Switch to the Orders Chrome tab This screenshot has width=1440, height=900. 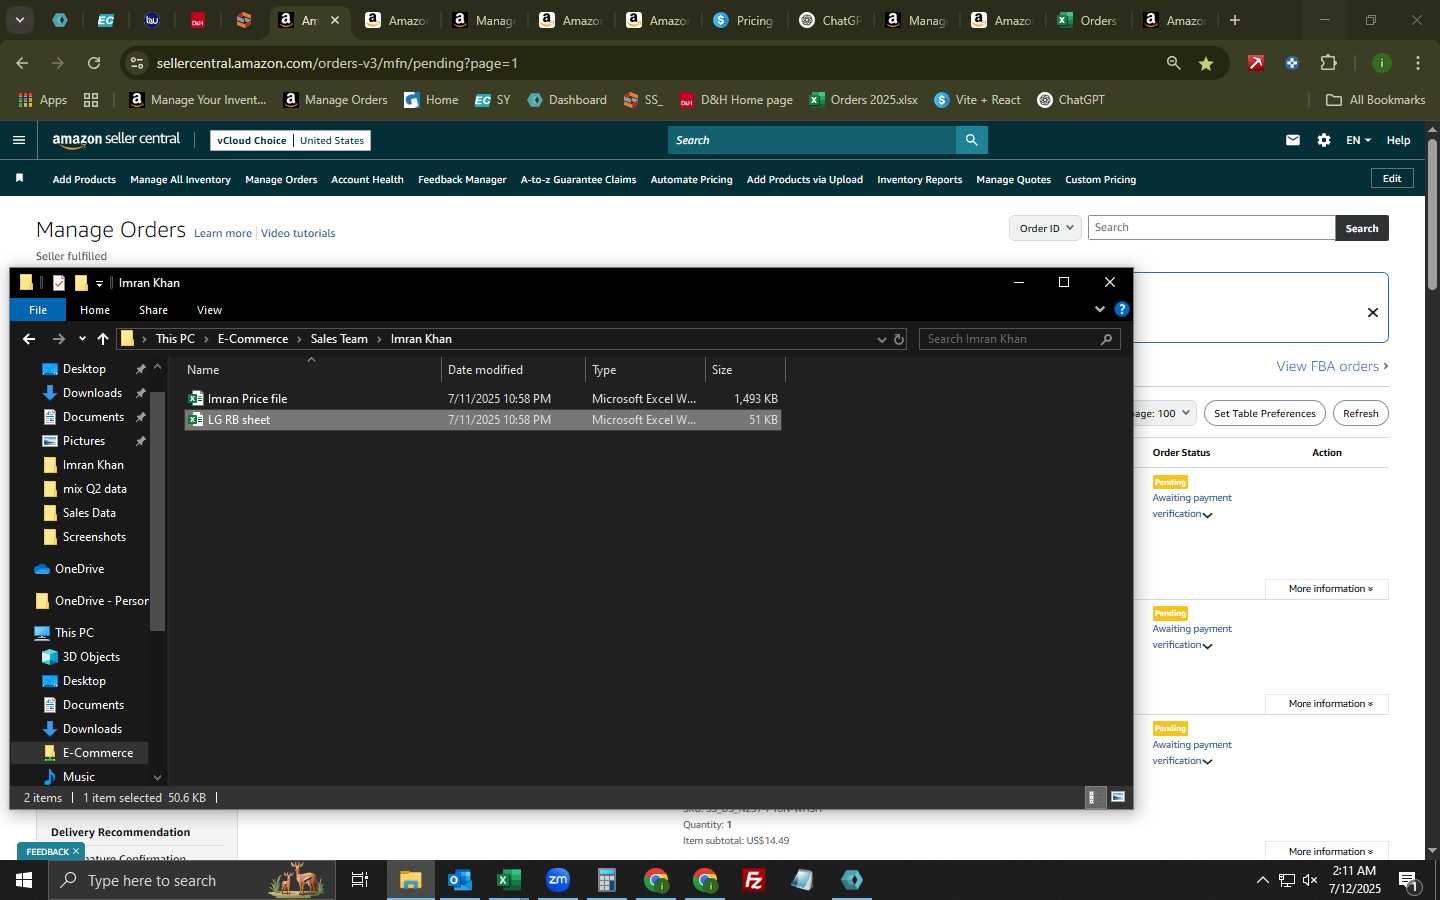pyautogui.click(x=1087, y=20)
